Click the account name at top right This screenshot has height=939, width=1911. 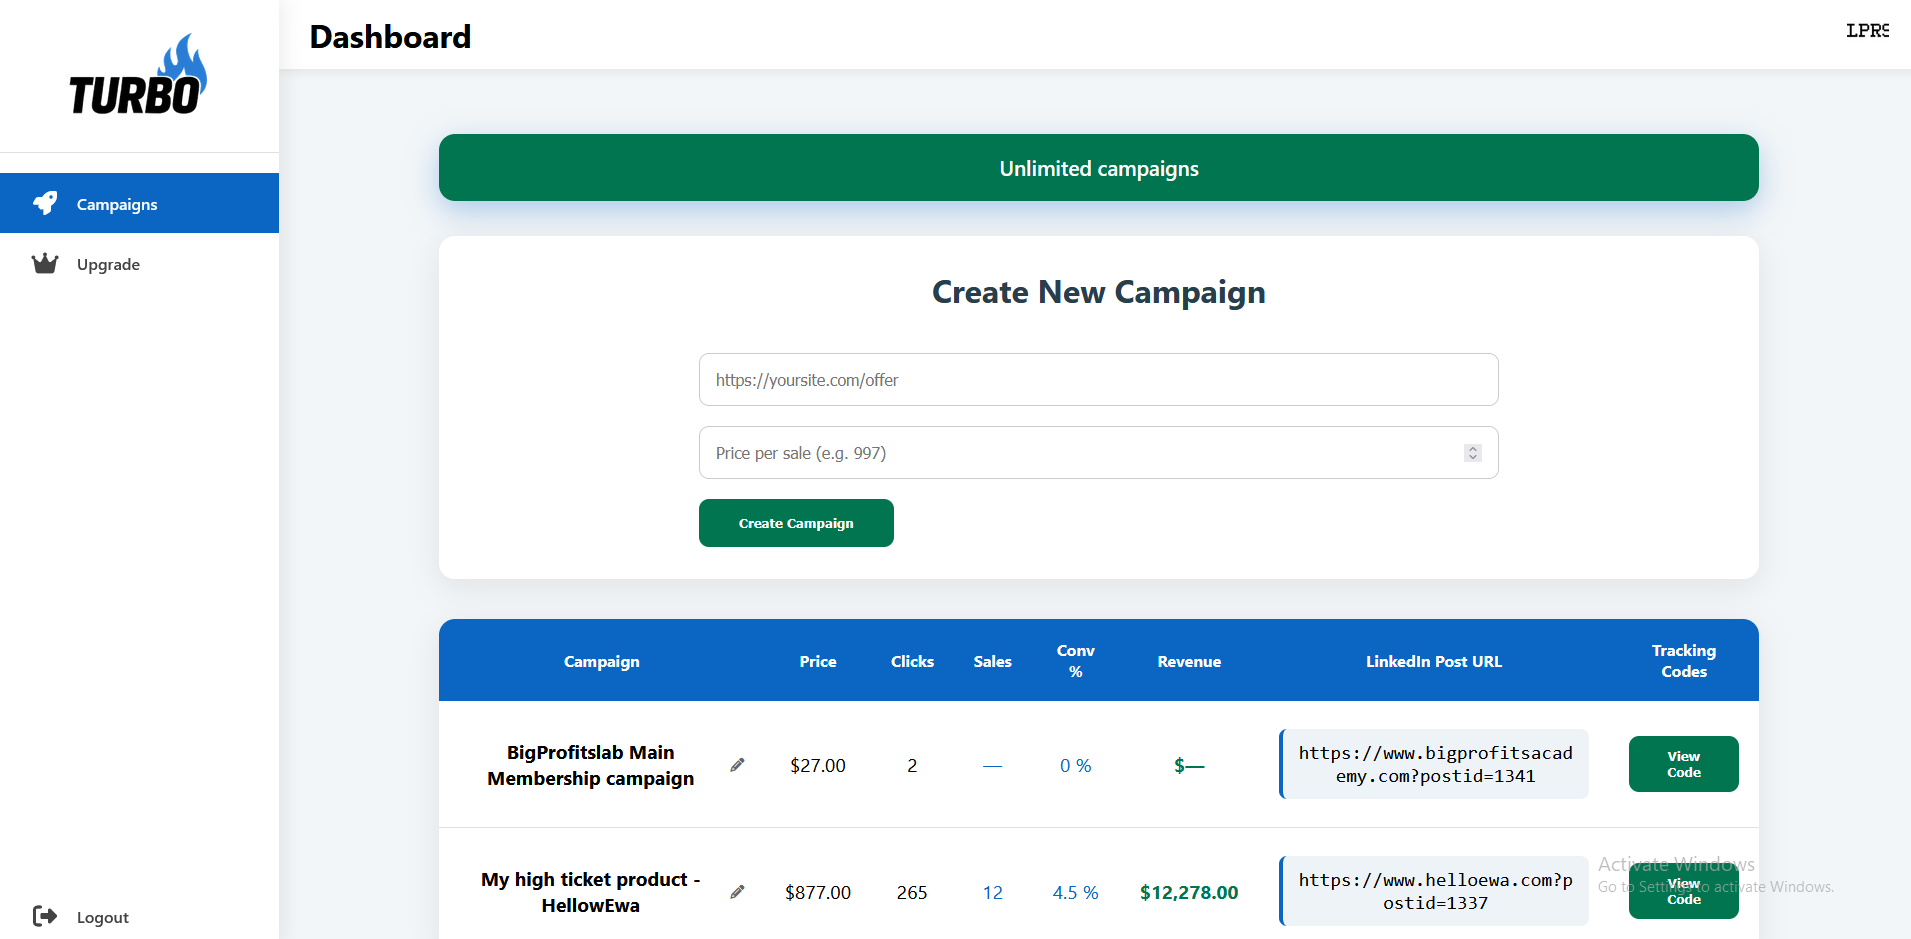pyautogui.click(x=1866, y=31)
